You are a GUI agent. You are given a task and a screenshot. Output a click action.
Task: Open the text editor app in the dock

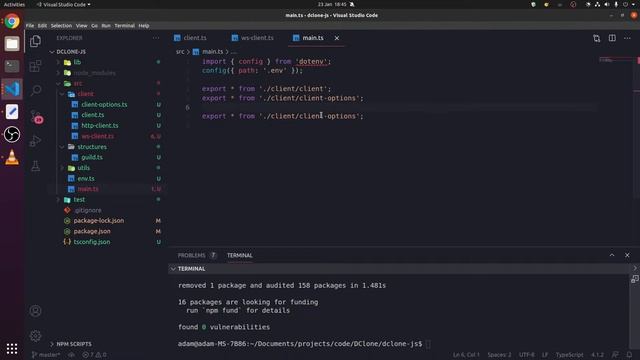coord(12,111)
